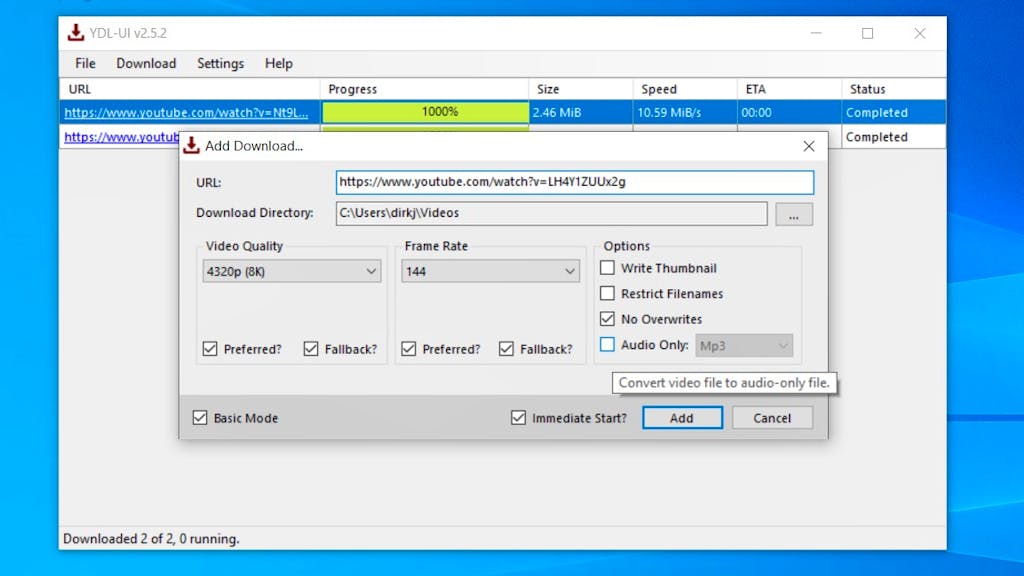
Task: Uncheck the No Overwrites option
Action: point(607,319)
